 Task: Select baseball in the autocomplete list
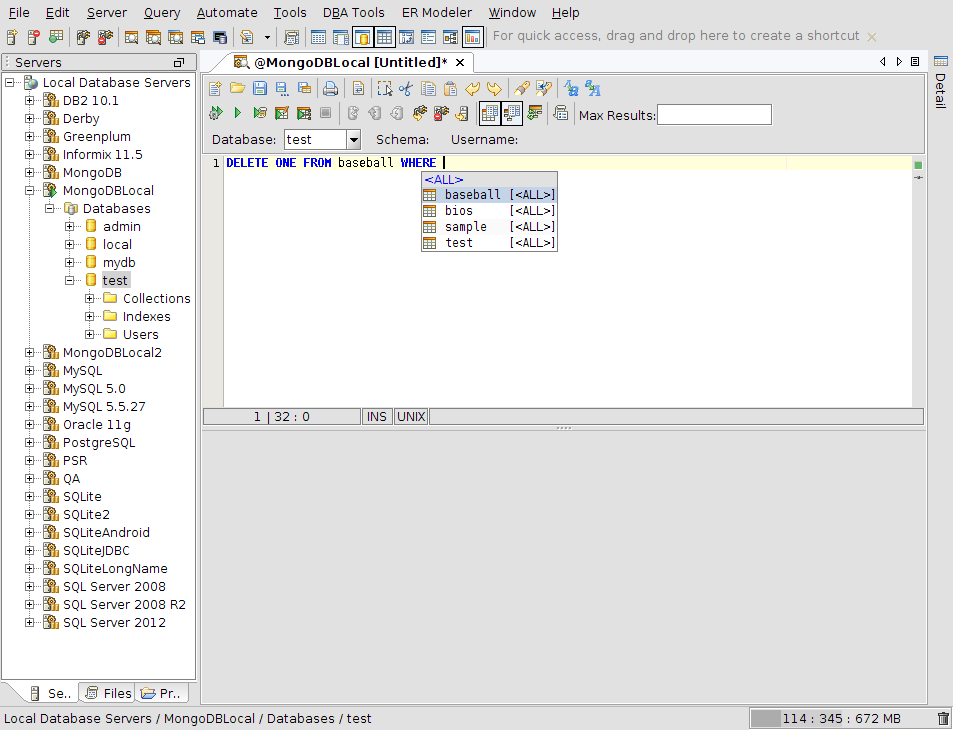[489, 195]
